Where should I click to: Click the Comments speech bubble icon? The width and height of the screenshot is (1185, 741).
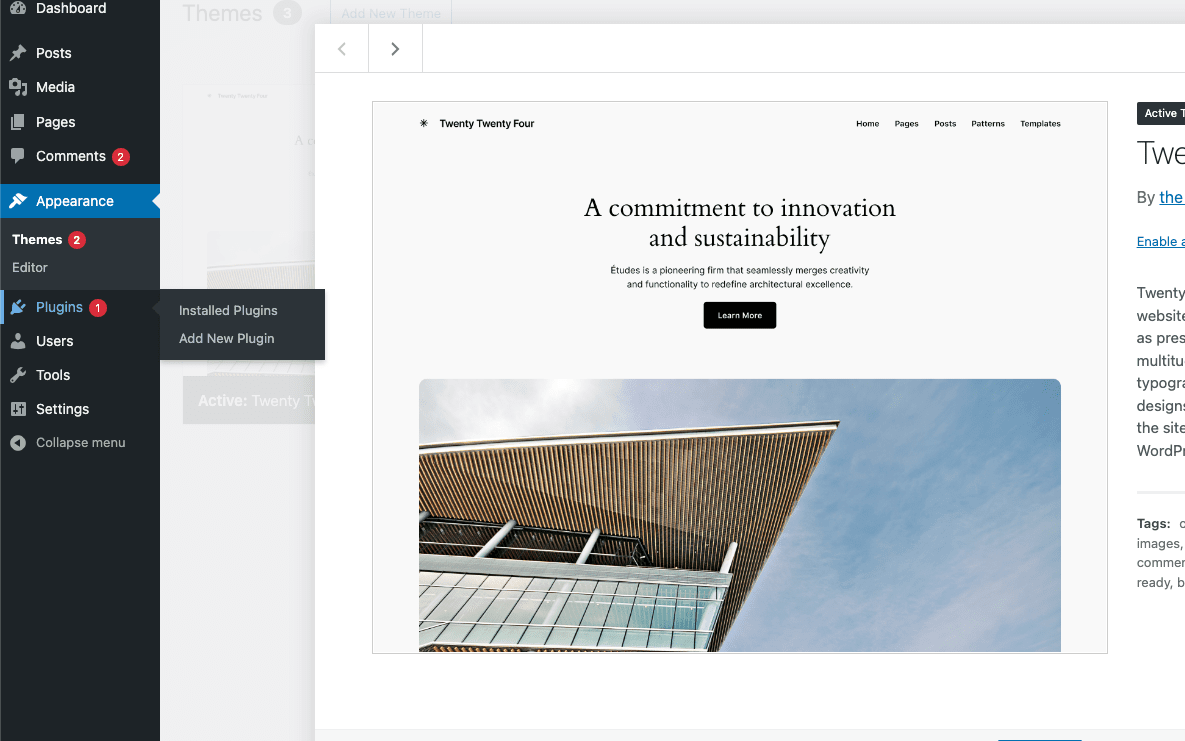18,156
